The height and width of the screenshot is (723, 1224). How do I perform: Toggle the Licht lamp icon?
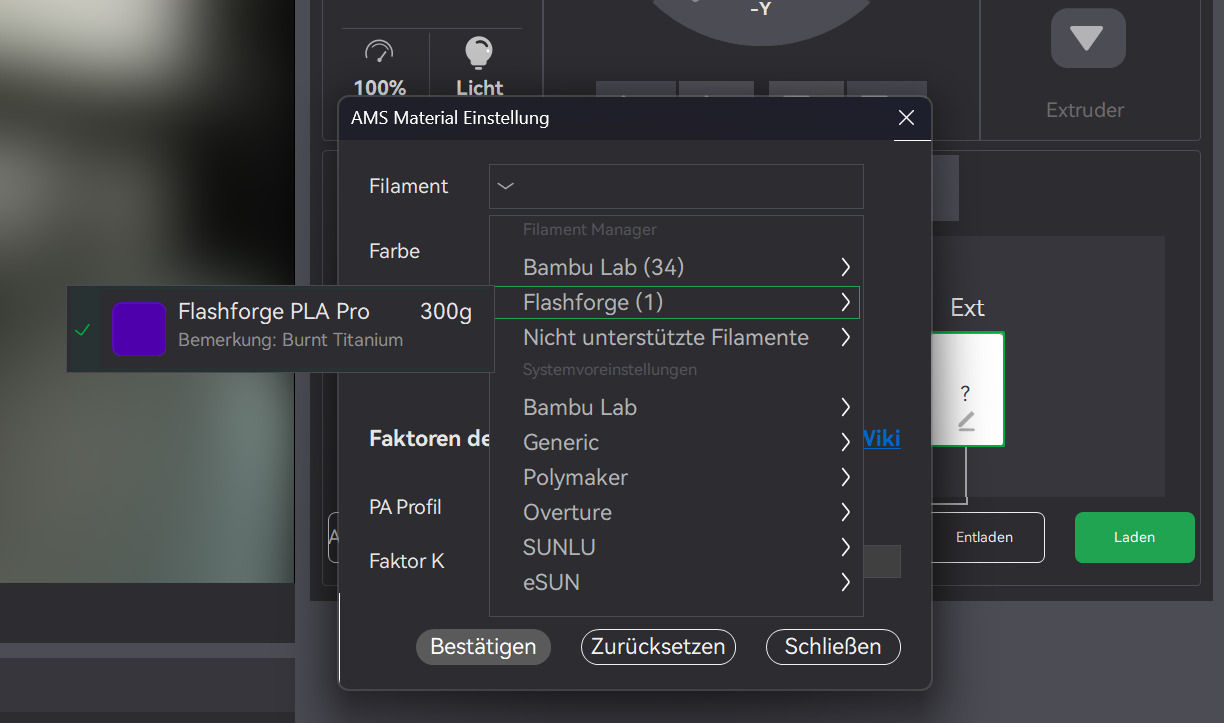coord(479,52)
